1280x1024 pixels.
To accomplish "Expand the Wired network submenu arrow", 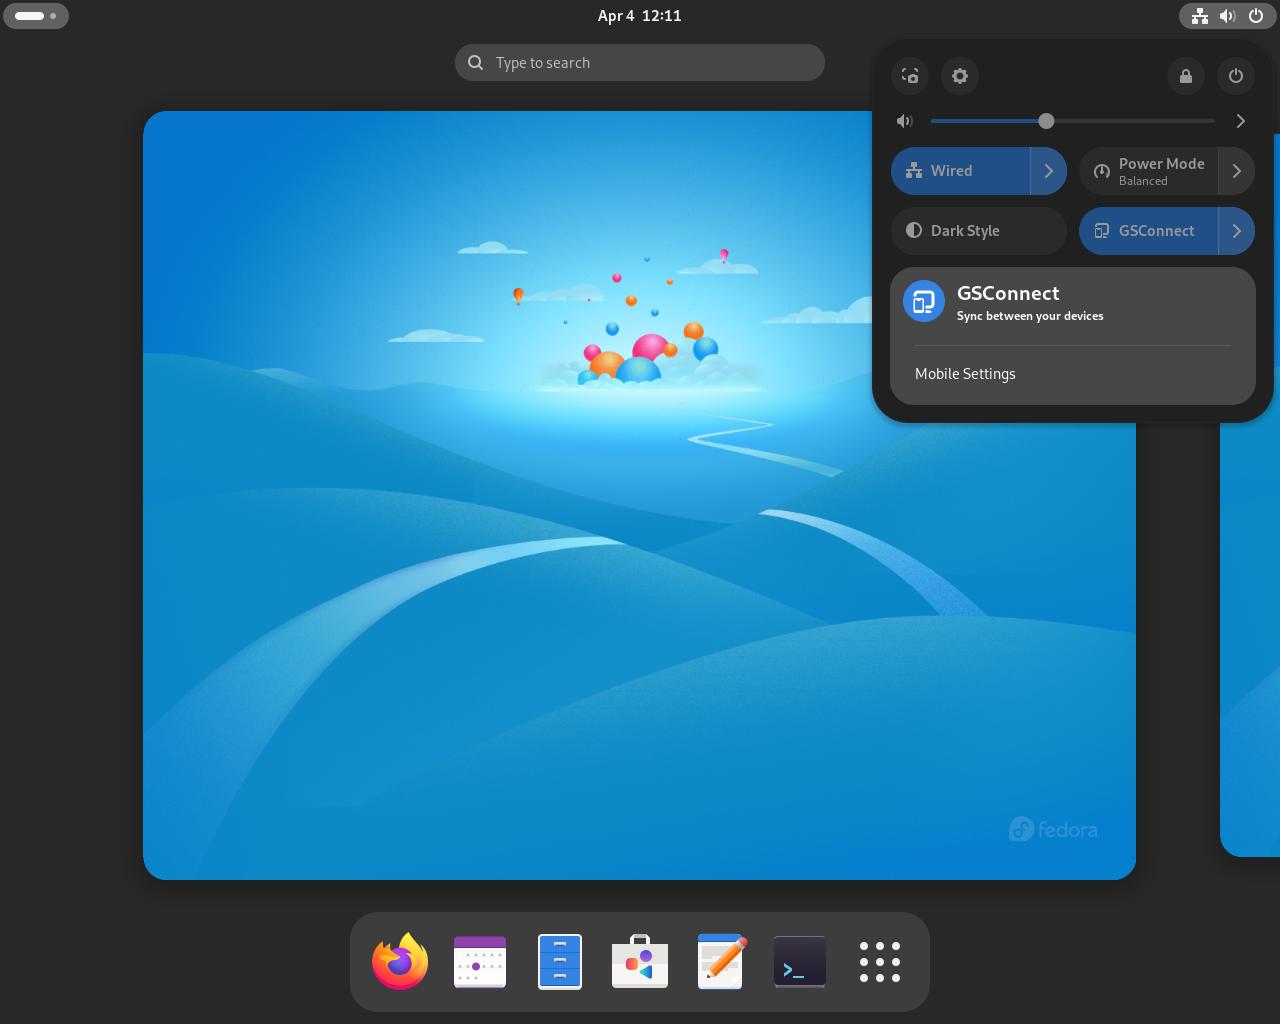I will point(1049,171).
